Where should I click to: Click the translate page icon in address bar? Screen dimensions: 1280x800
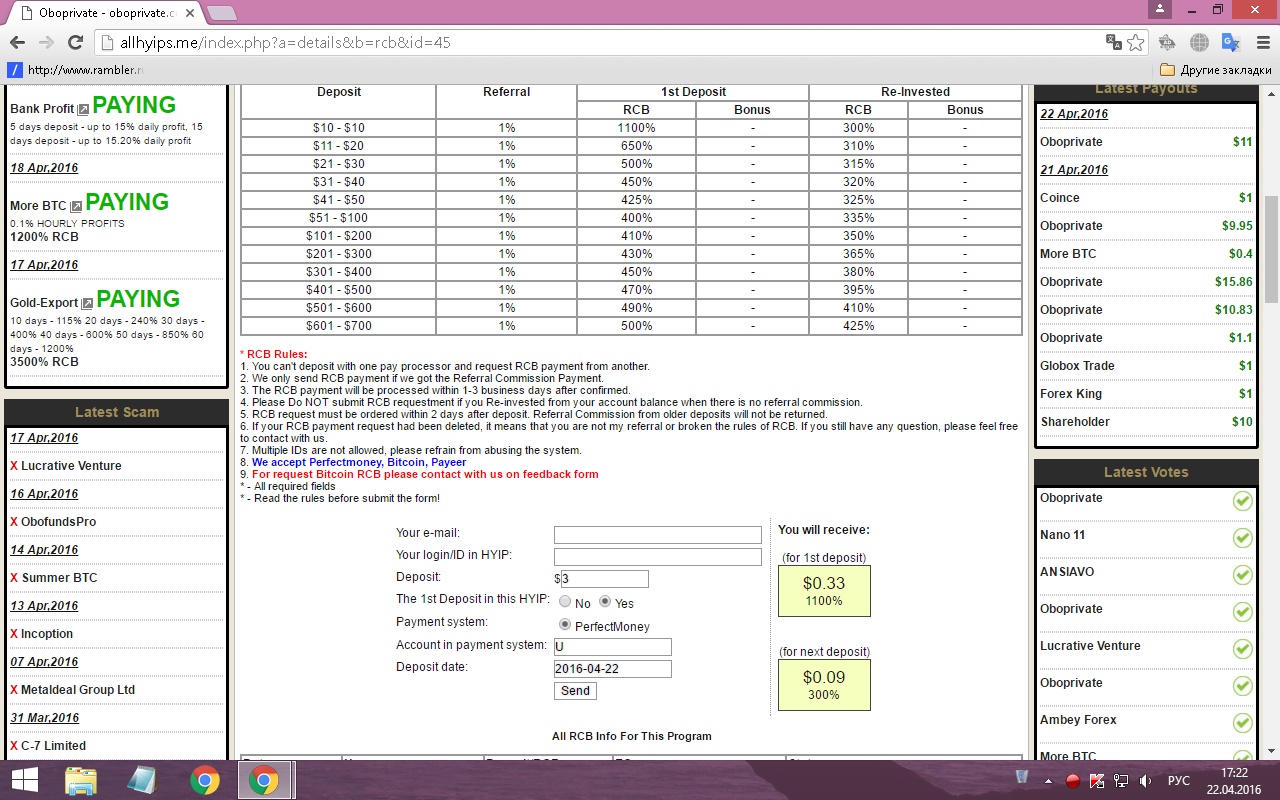1113,43
